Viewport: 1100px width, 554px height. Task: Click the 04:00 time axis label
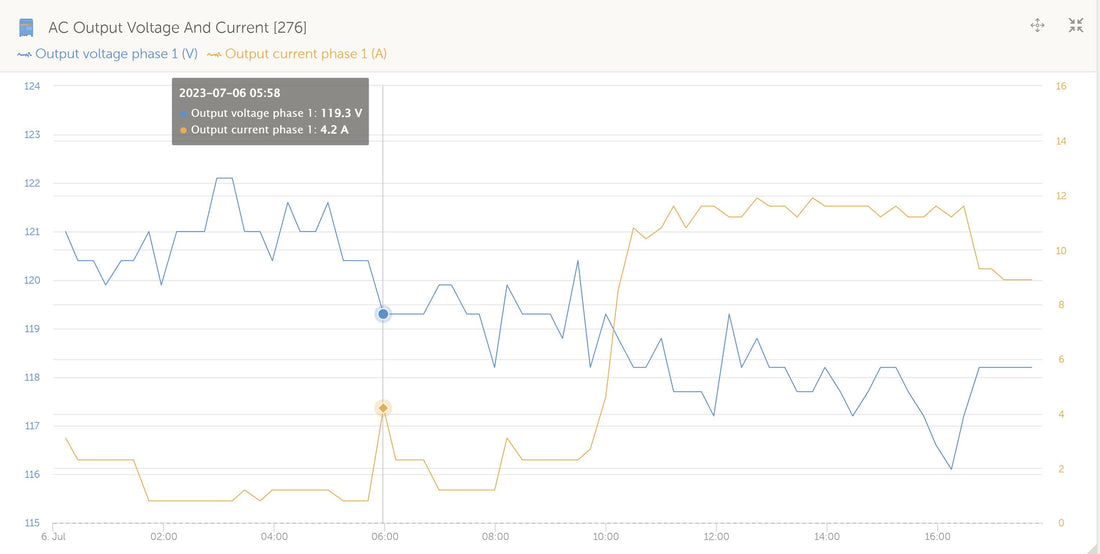[x=274, y=536]
